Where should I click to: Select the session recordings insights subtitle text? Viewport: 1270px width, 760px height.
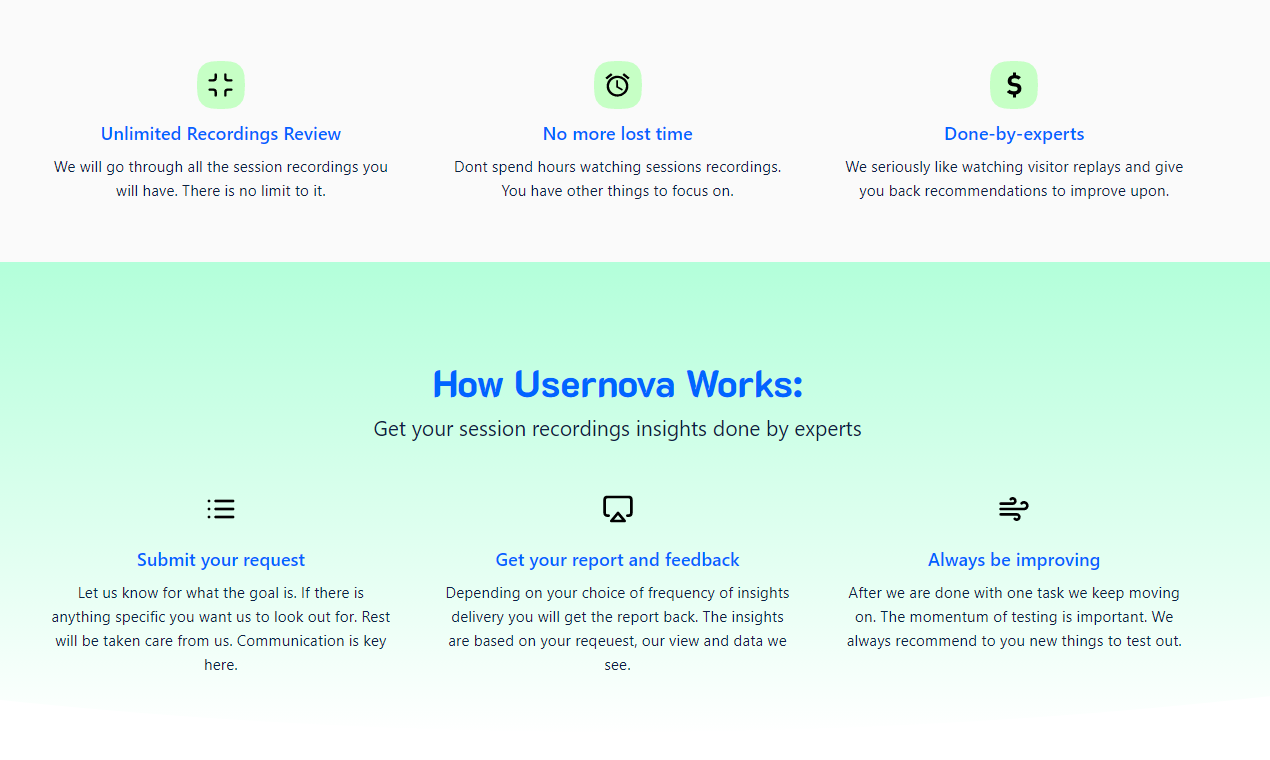617,428
